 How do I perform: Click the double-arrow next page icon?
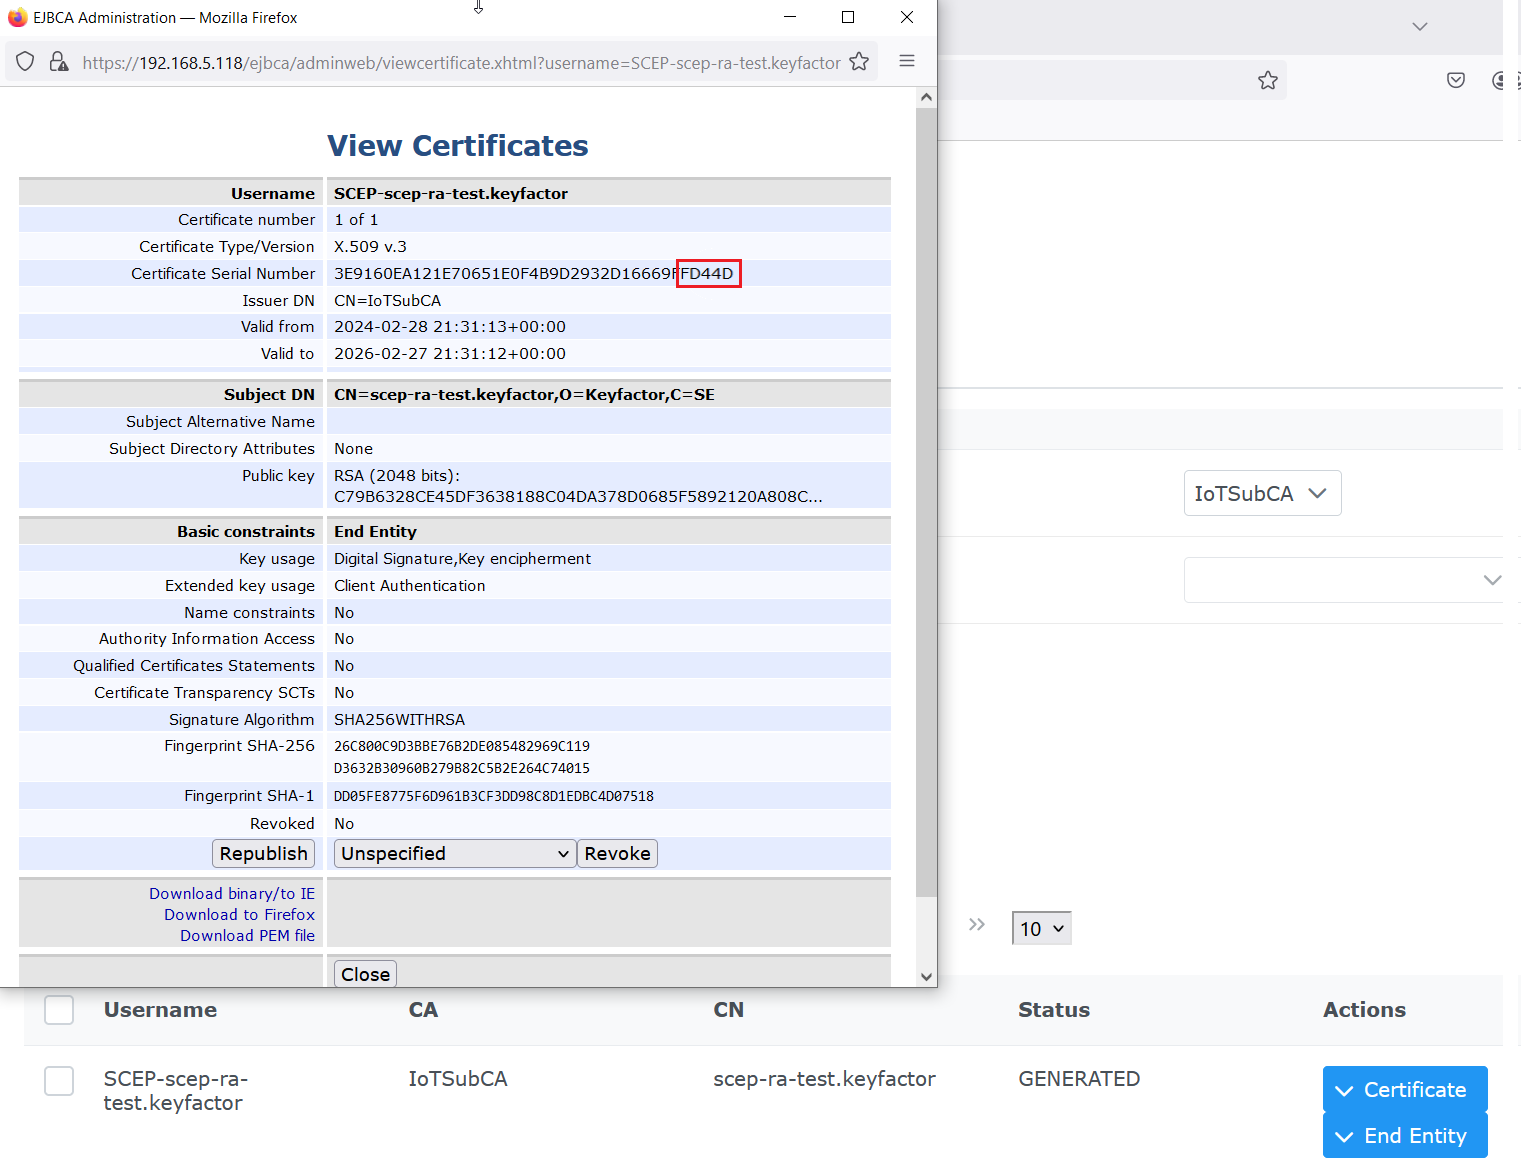[x=977, y=925]
